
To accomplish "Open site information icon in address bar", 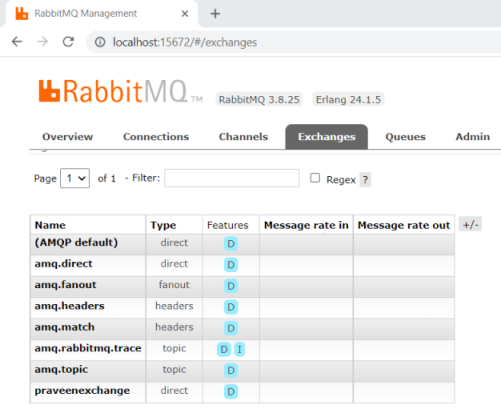I will (x=100, y=42).
